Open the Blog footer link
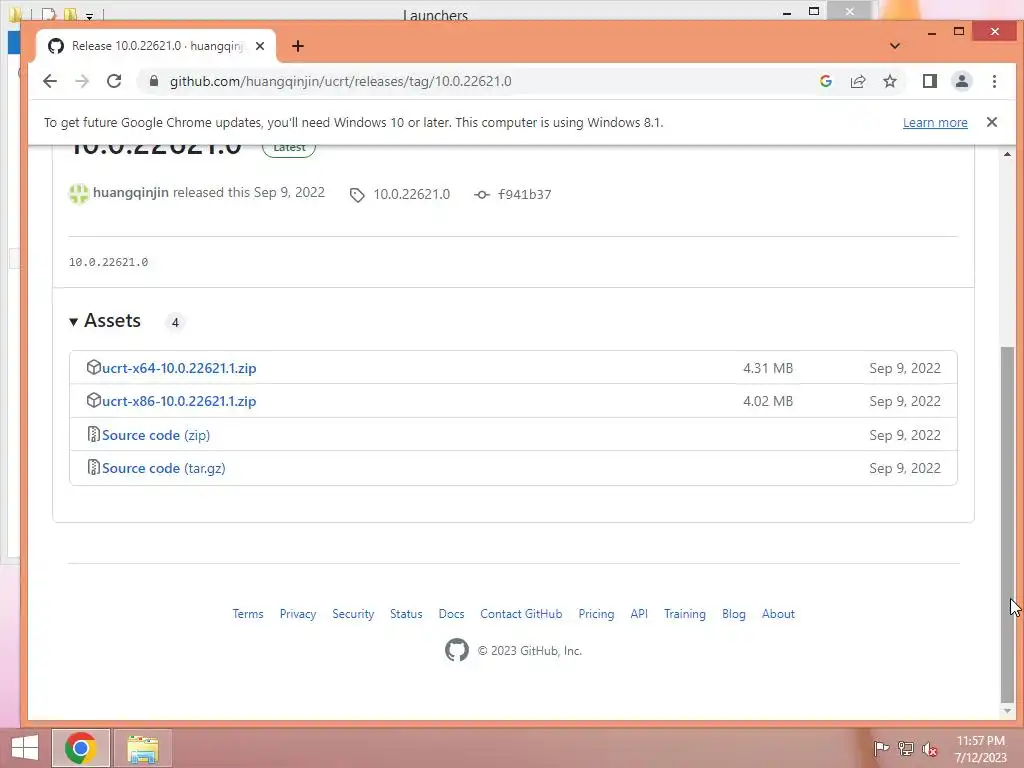The width and height of the screenshot is (1024, 768). pos(733,614)
